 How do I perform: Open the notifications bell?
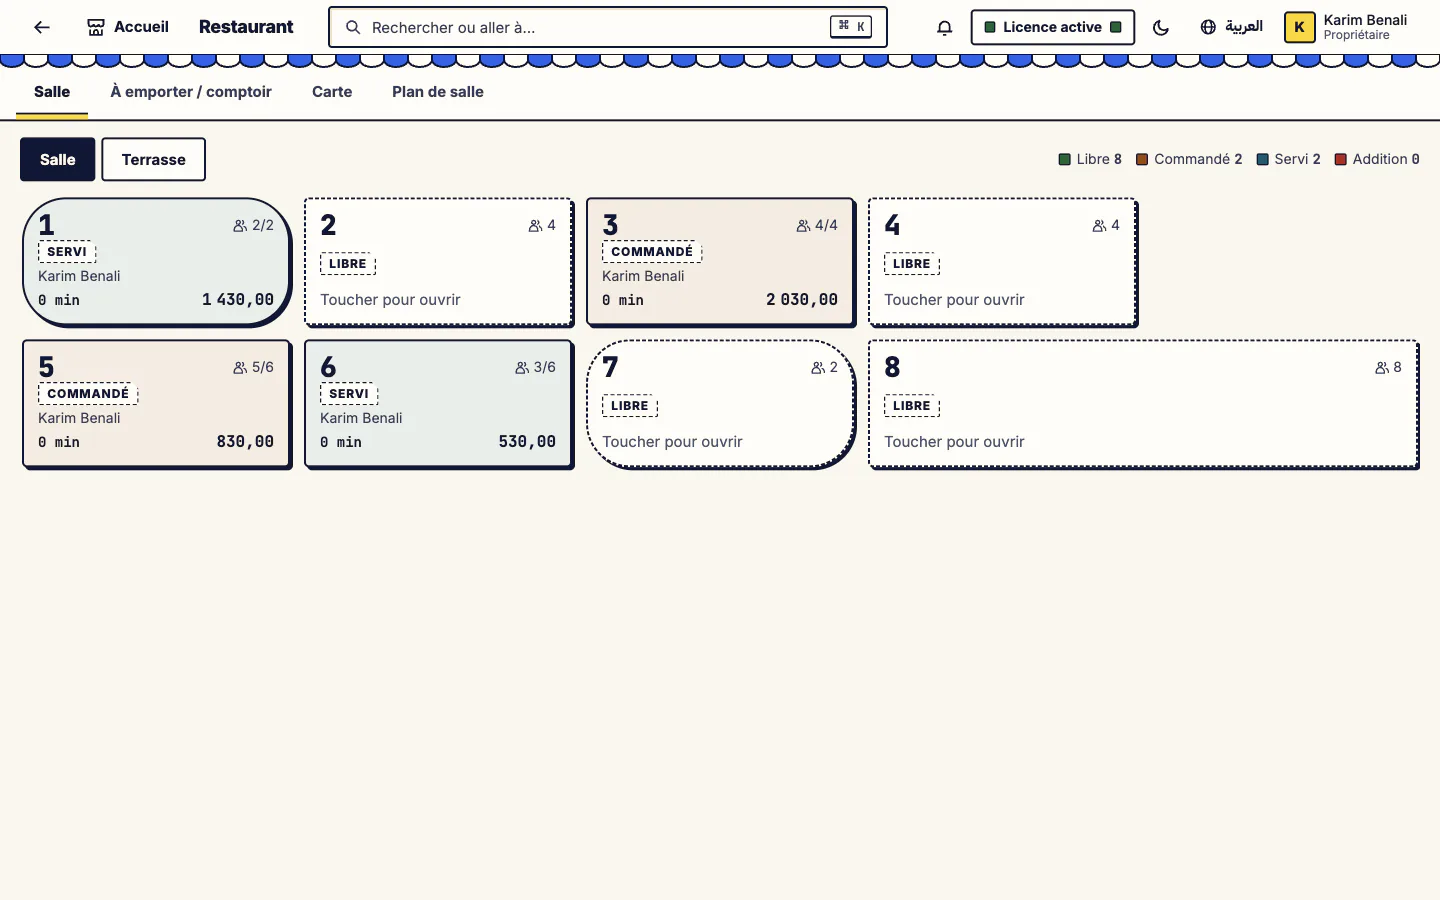[944, 27]
